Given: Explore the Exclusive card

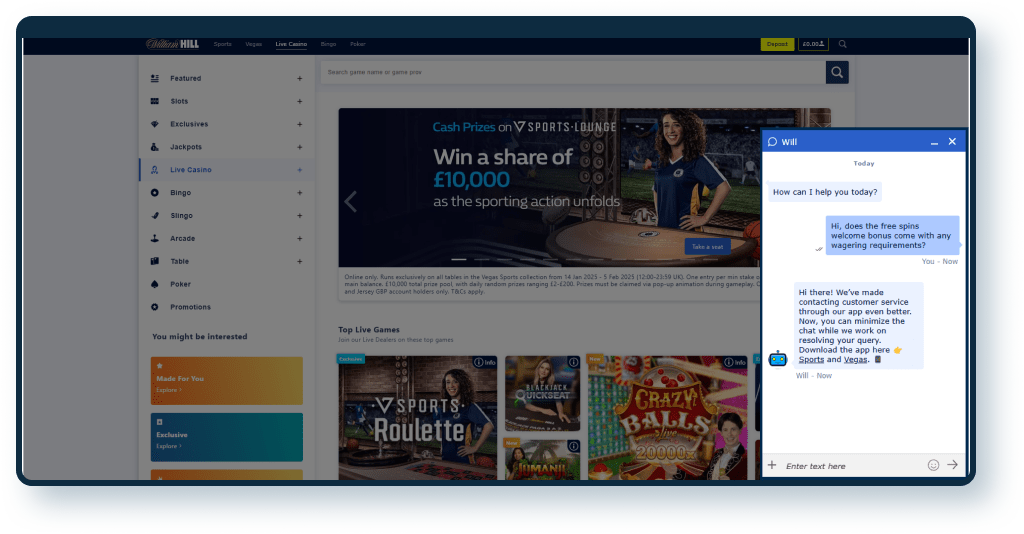Looking at the screenshot, I should coord(227,437).
